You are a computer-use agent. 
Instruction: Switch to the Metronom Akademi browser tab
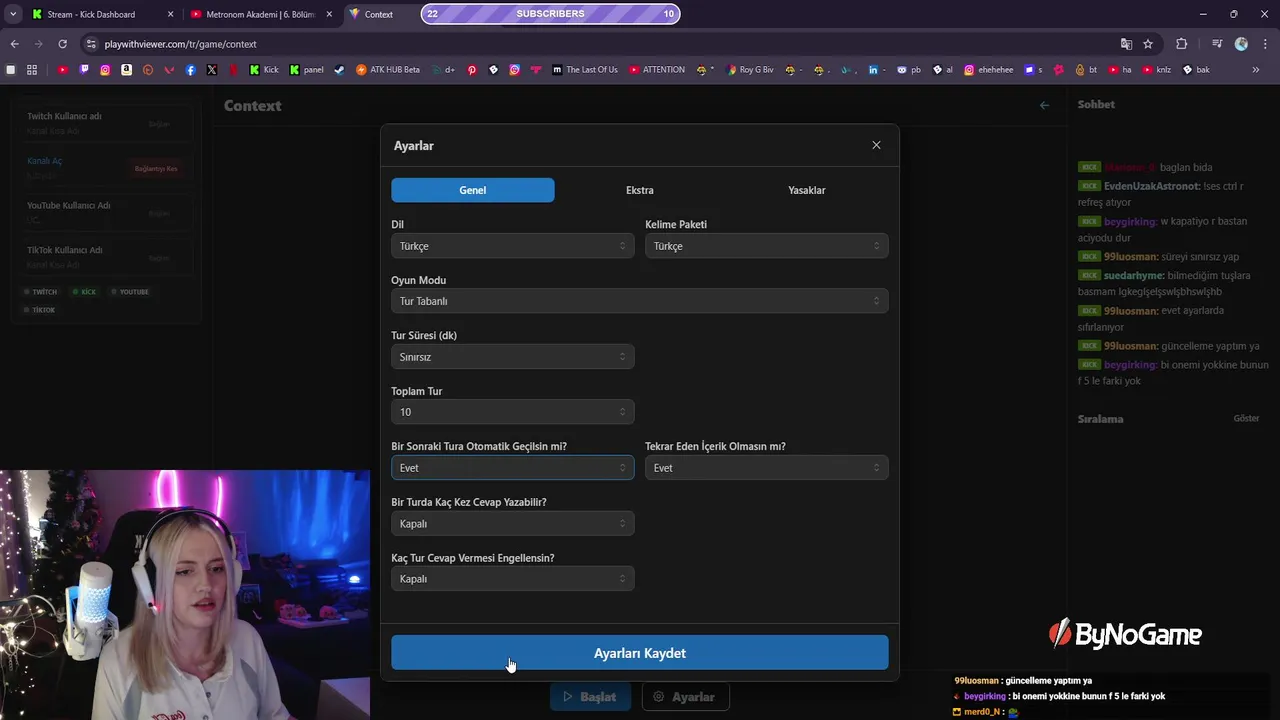(260, 14)
